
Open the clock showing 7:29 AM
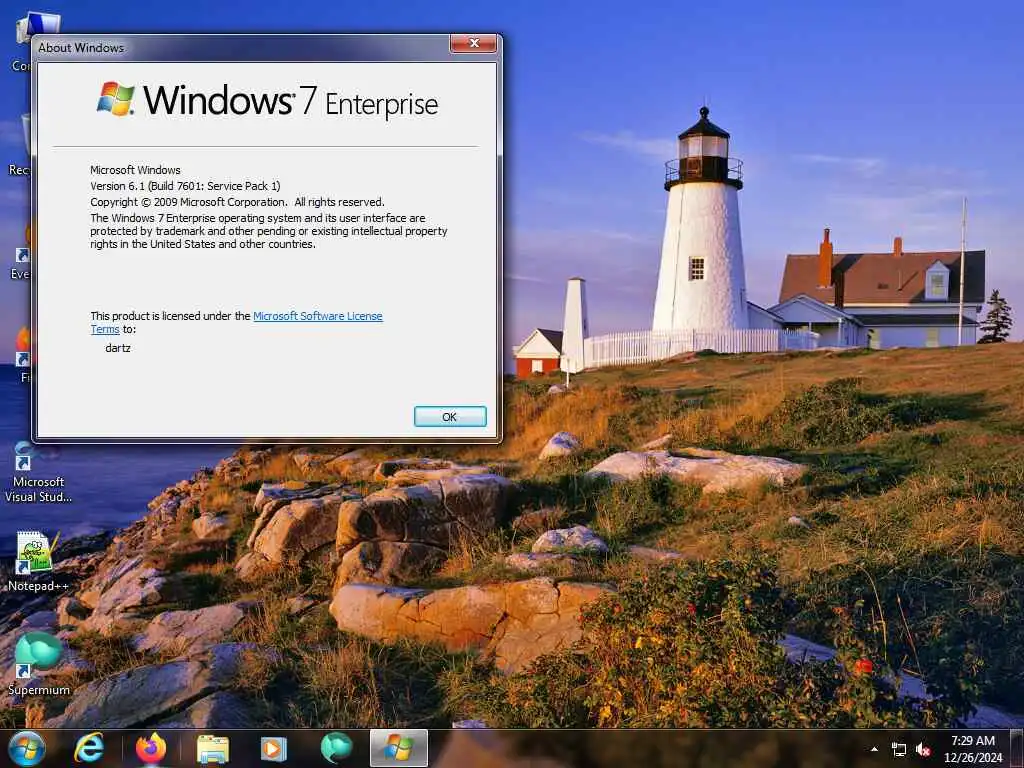point(972,749)
